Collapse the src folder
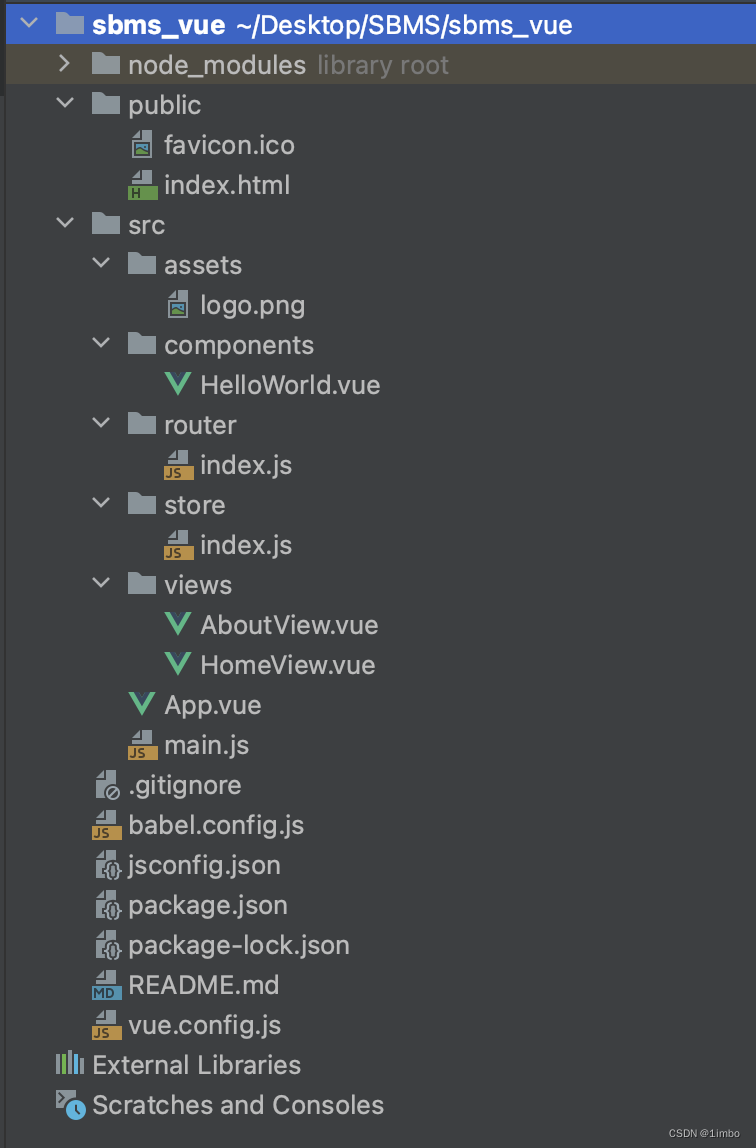 (65, 224)
